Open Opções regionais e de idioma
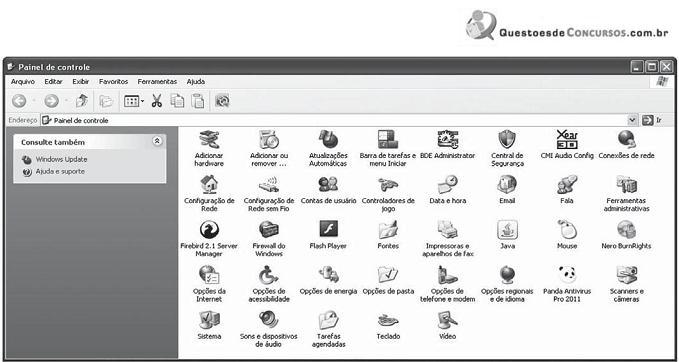Viewport: 679px width, 362px height. click(507, 275)
